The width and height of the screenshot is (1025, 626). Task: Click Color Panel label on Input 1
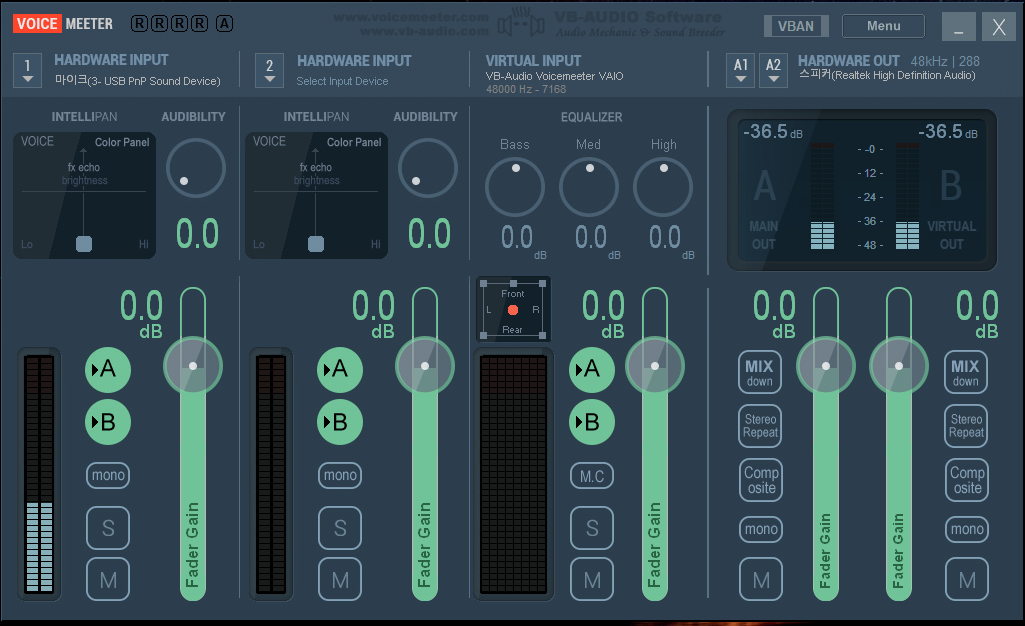coord(122,142)
